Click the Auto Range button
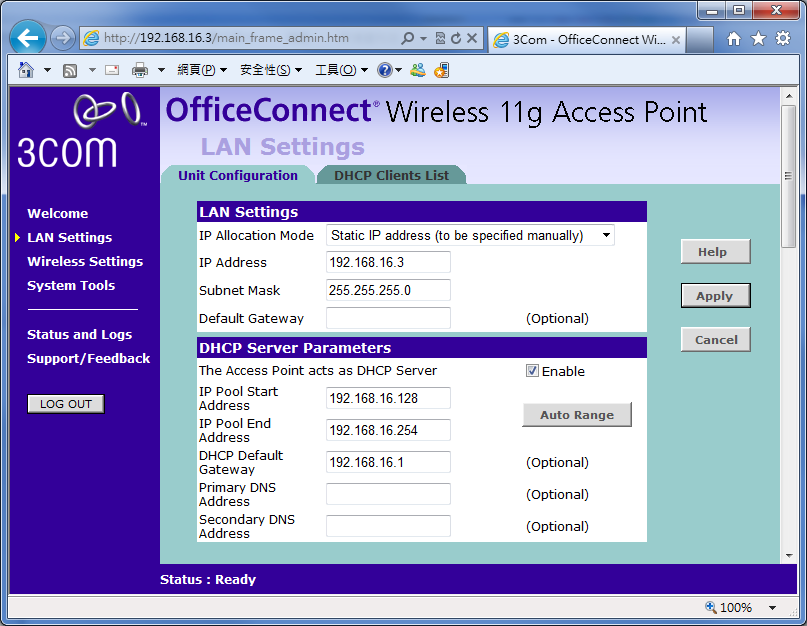 [577, 415]
